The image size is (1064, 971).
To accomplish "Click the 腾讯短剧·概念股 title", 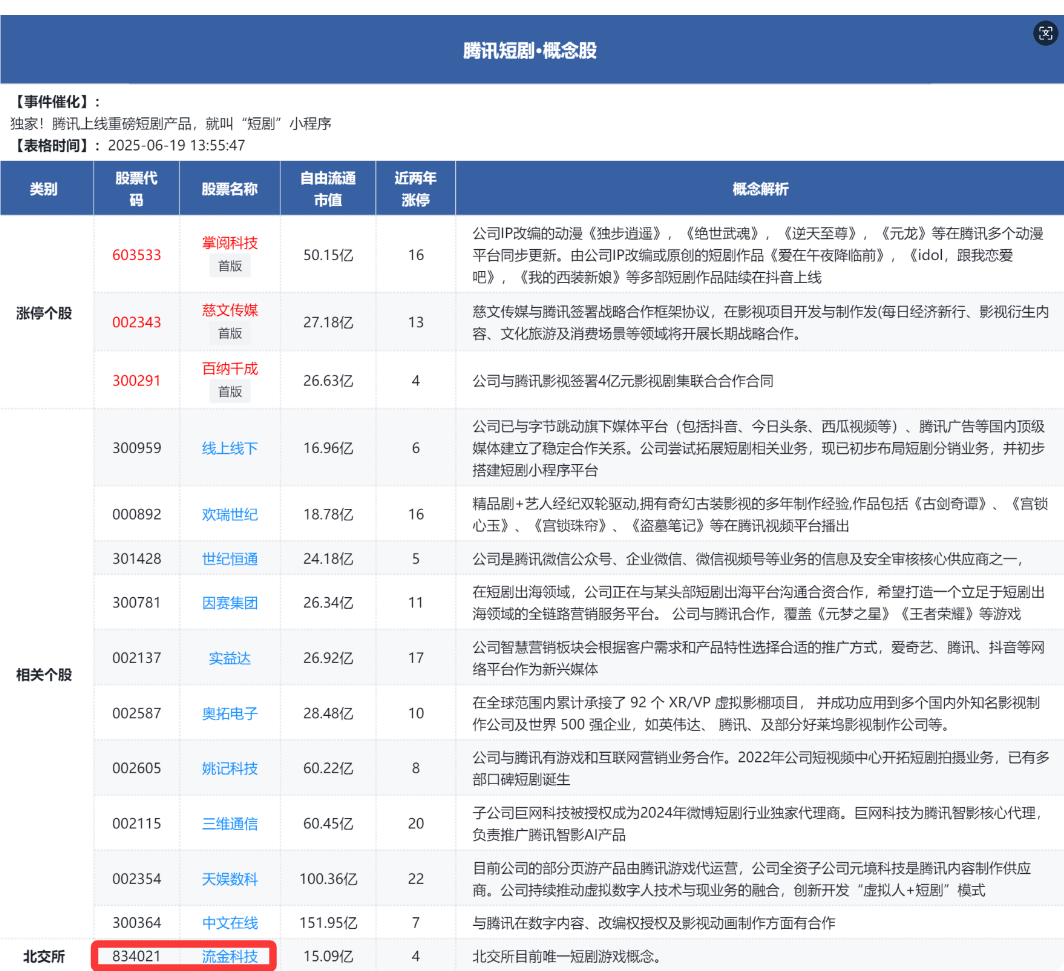I will coord(530,50).
